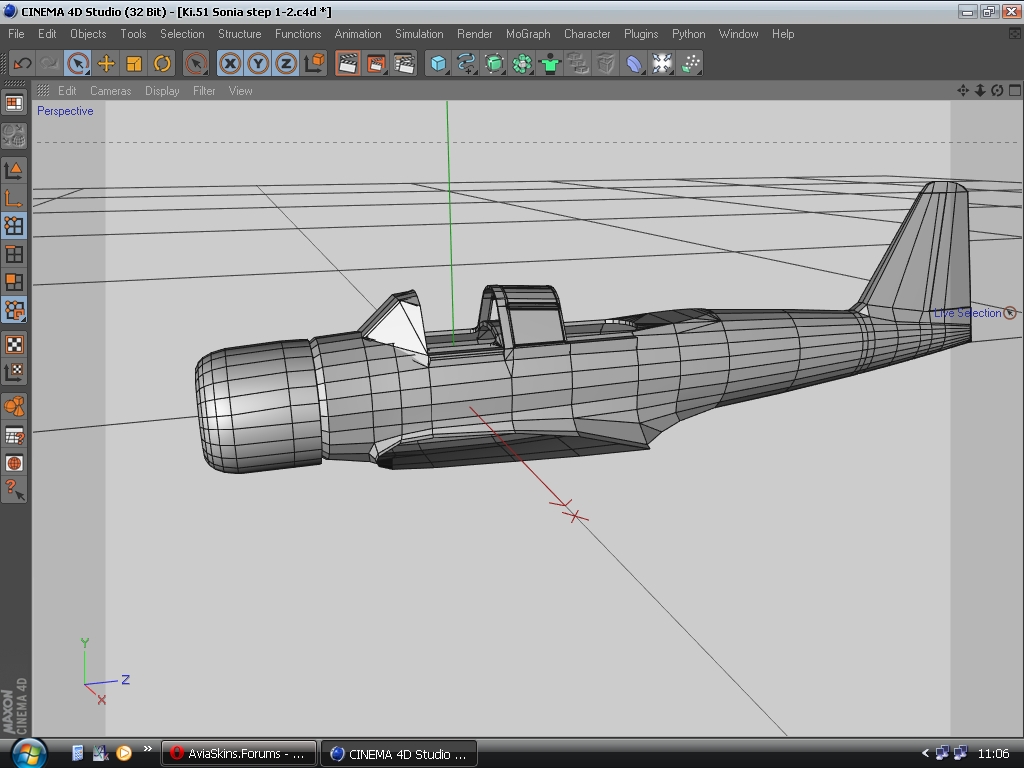Click the Windows Start button

[27, 752]
